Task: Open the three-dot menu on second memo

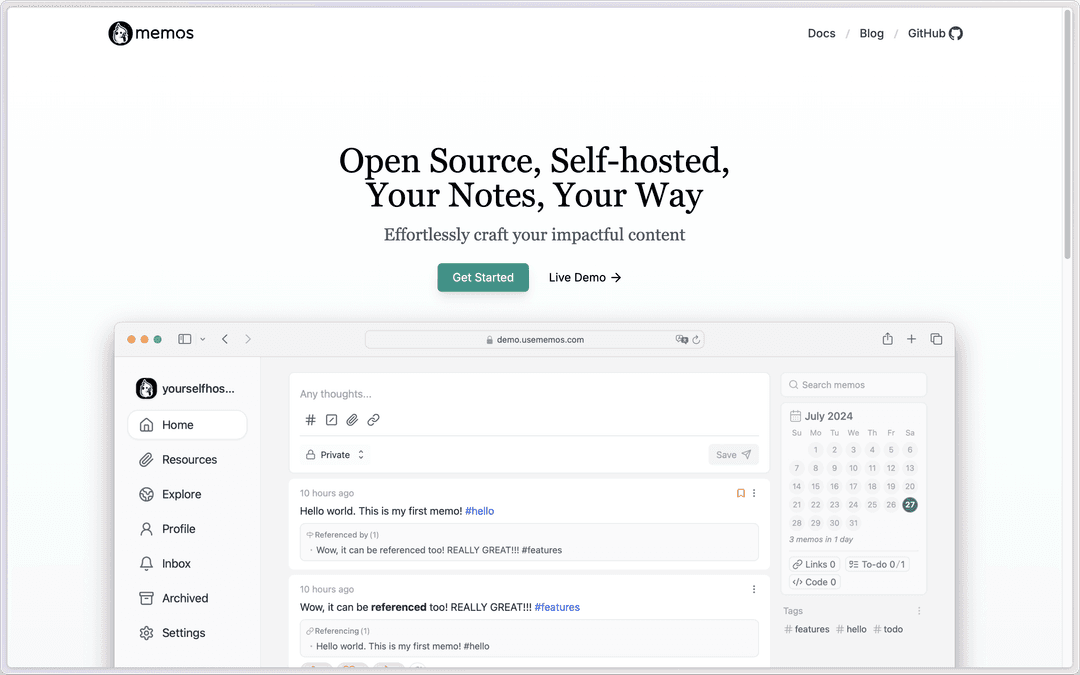Action: pyautogui.click(x=754, y=590)
